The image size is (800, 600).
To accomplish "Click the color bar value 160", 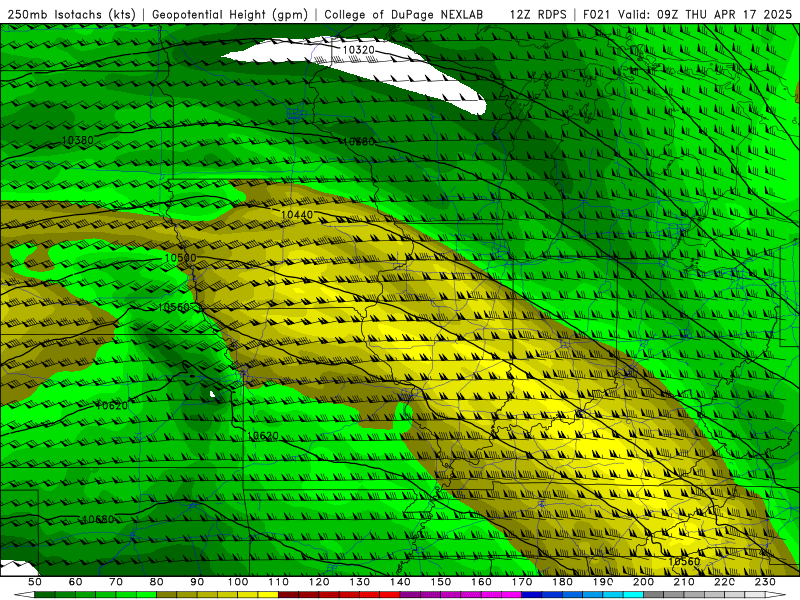I will [481, 582].
